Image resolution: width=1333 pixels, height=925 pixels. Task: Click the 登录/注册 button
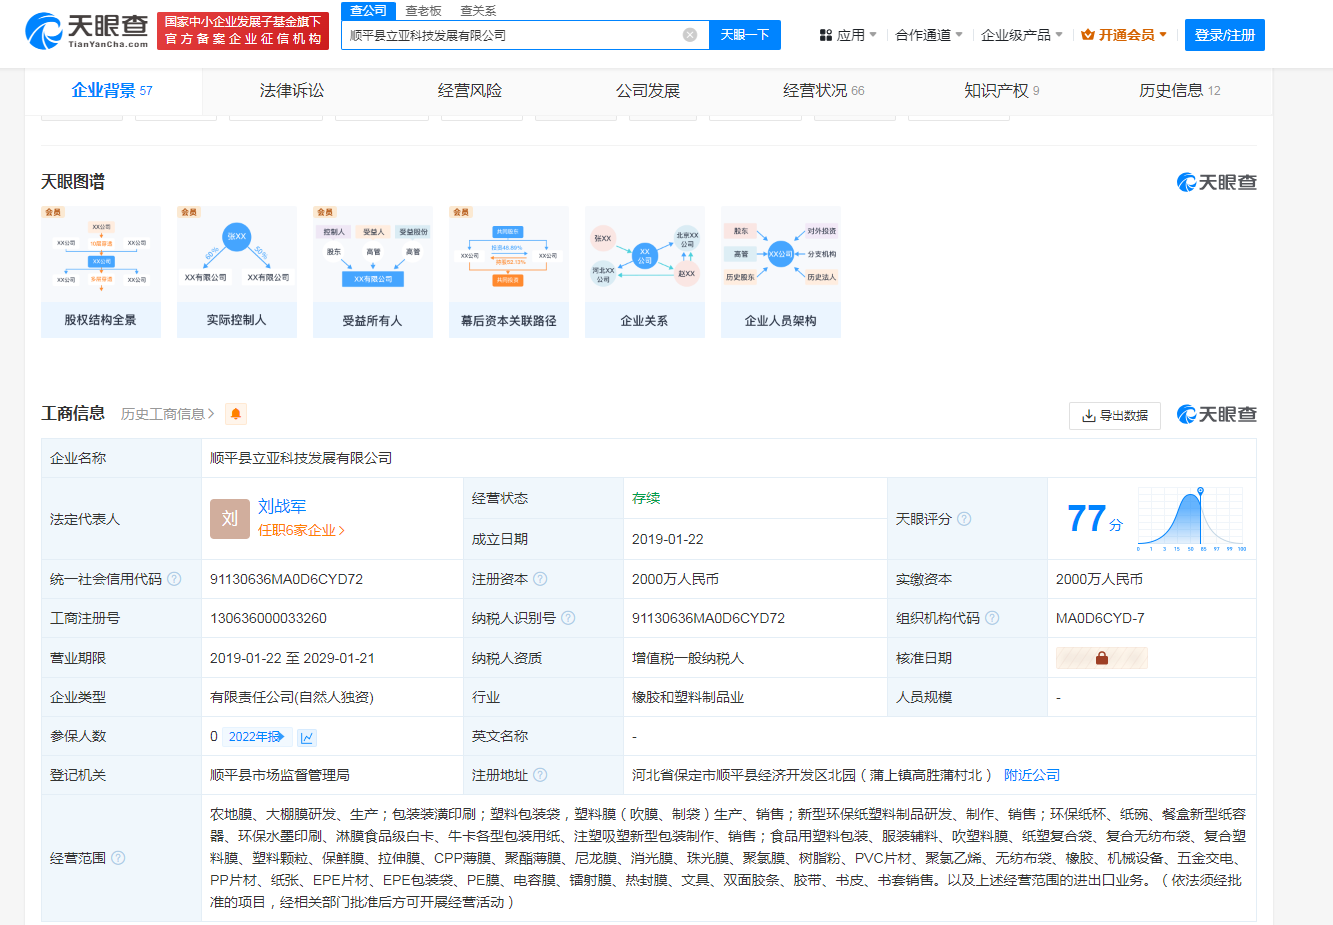1225,35
